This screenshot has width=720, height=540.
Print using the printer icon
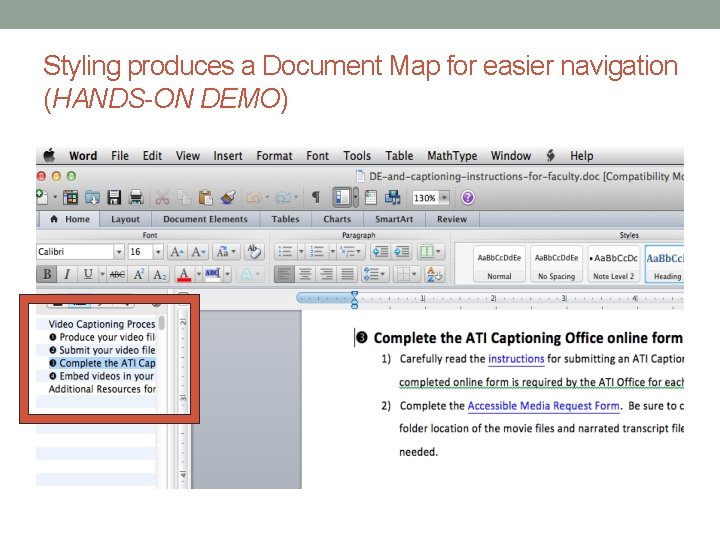click(x=136, y=197)
